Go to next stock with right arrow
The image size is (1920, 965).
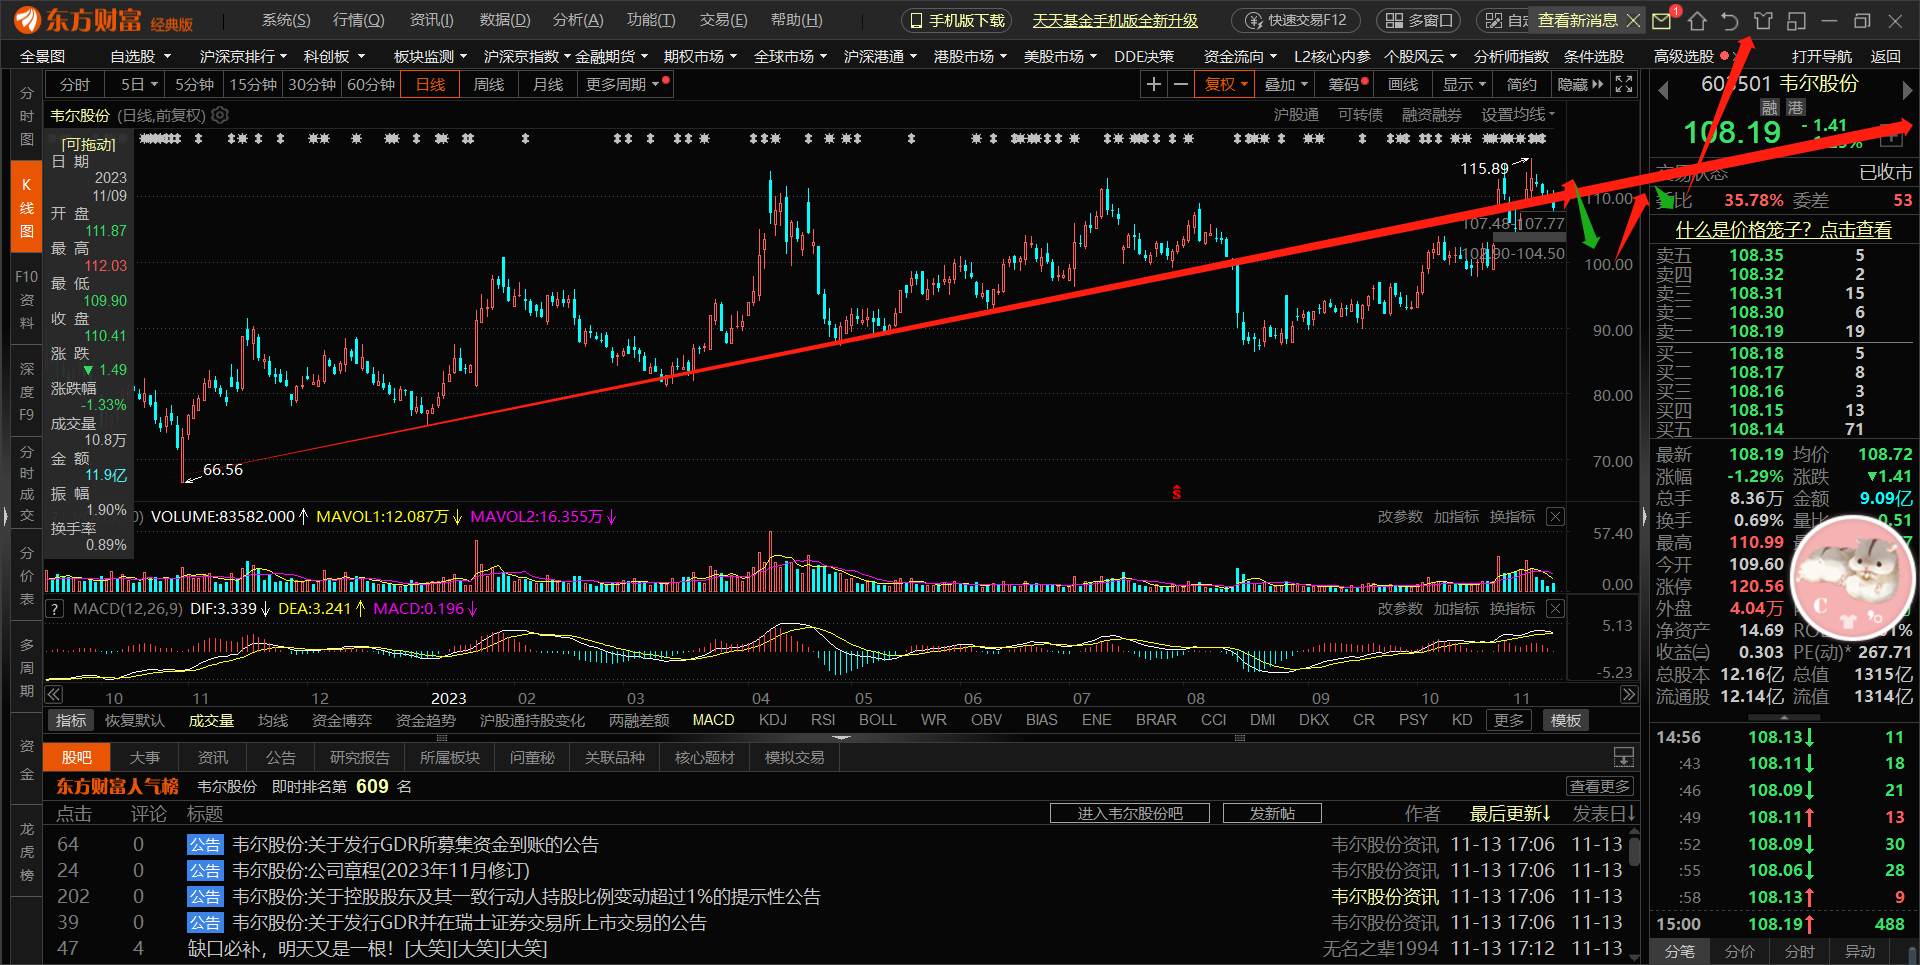(x=1907, y=90)
